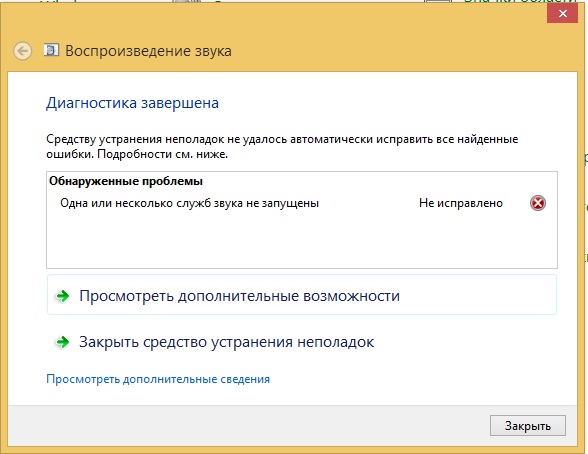Image resolution: width=588 pixels, height=454 pixels.
Task: Click the description text about Средству устранения неполадок
Action: [282, 146]
